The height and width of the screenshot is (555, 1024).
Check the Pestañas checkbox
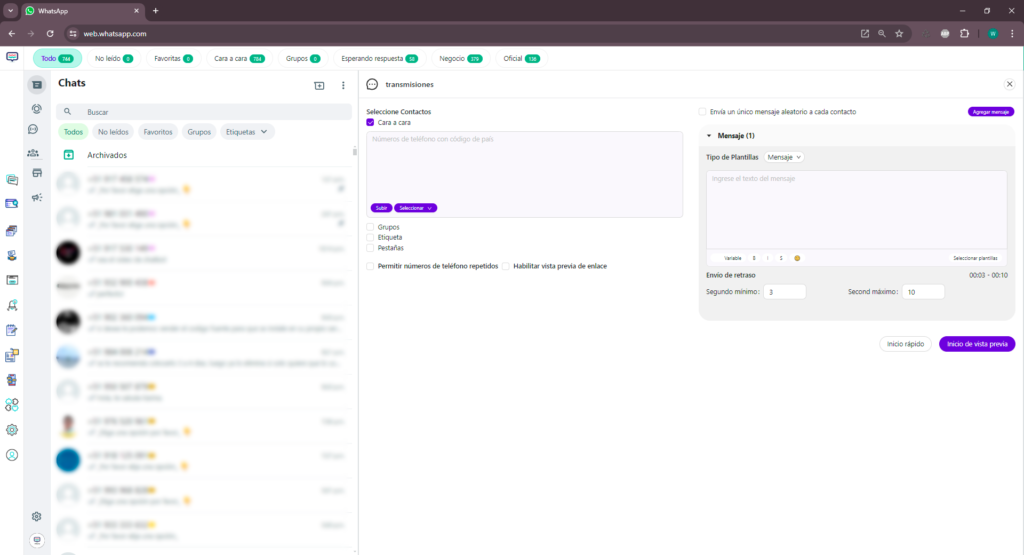(370, 248)
